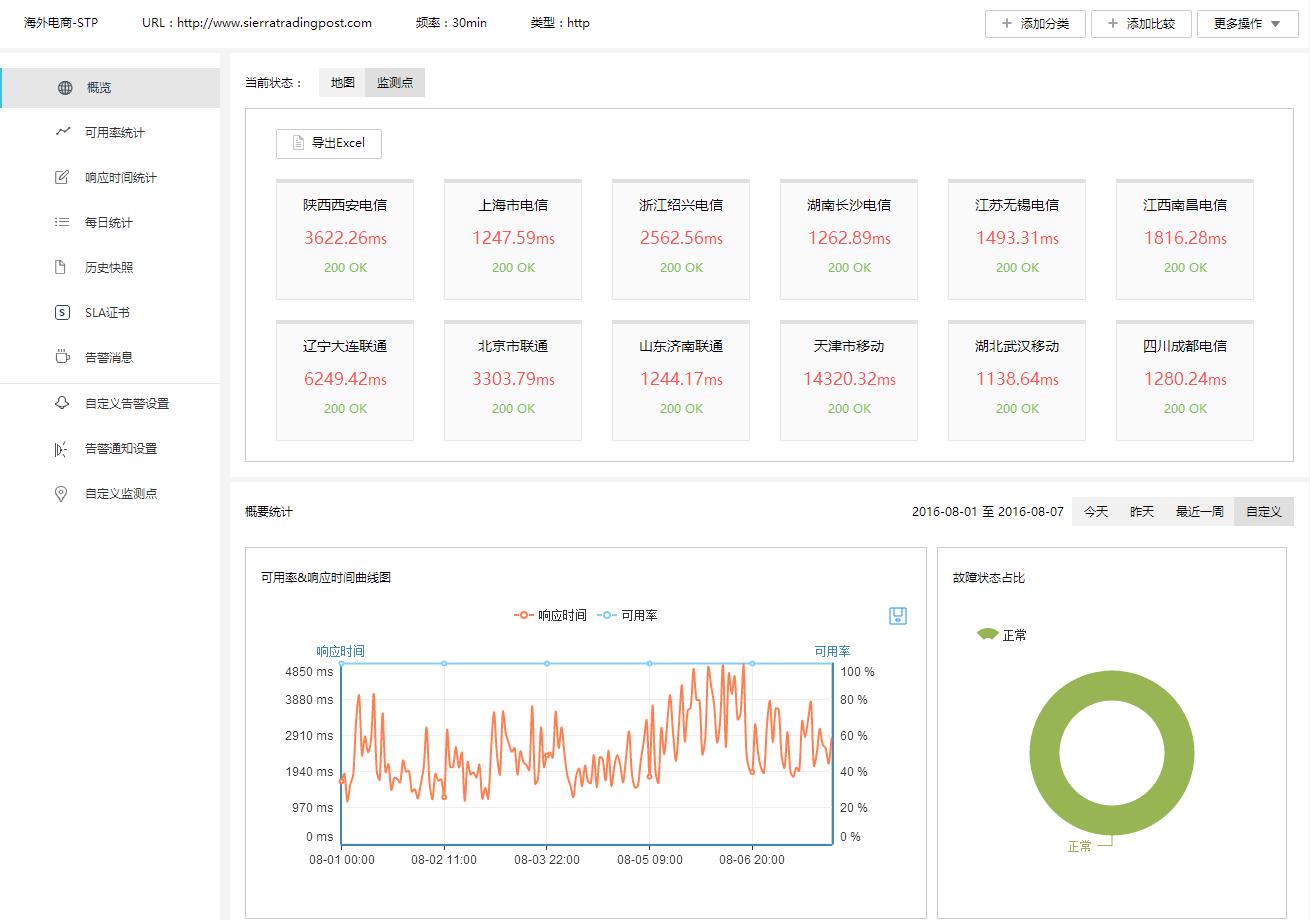Image resolution: width=1310 pixels, height=920 pixels.
Task: Open the 更多操作 dropdown menu
Action: point(1247,23)
